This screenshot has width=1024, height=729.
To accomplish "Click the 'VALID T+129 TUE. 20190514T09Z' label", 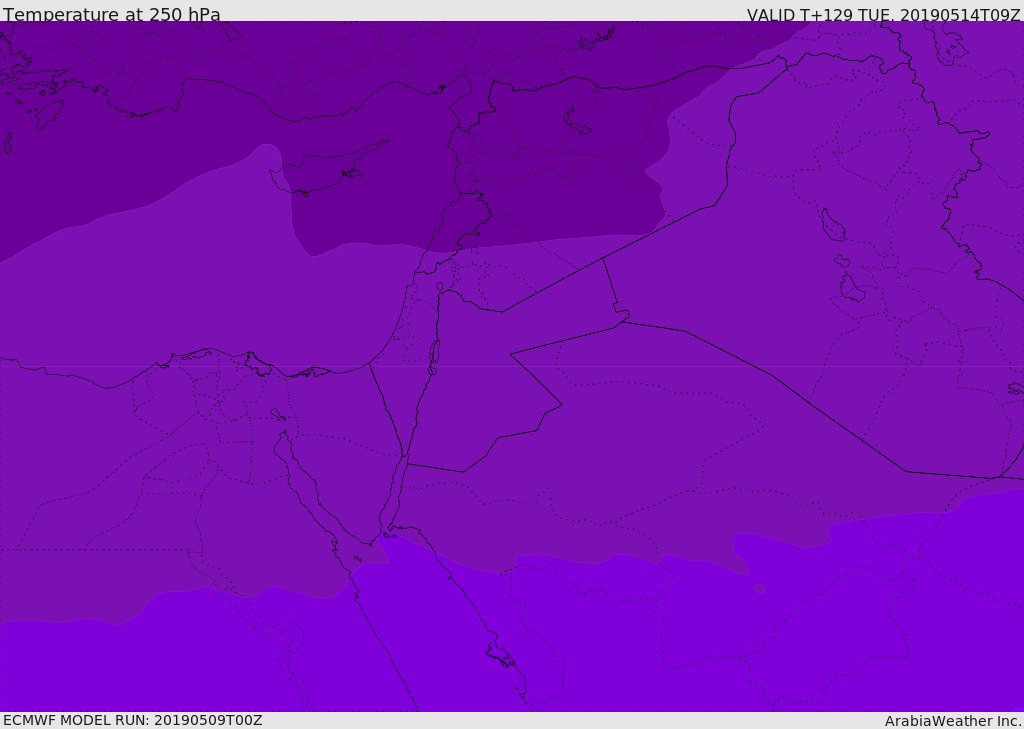I will point(884,15).
